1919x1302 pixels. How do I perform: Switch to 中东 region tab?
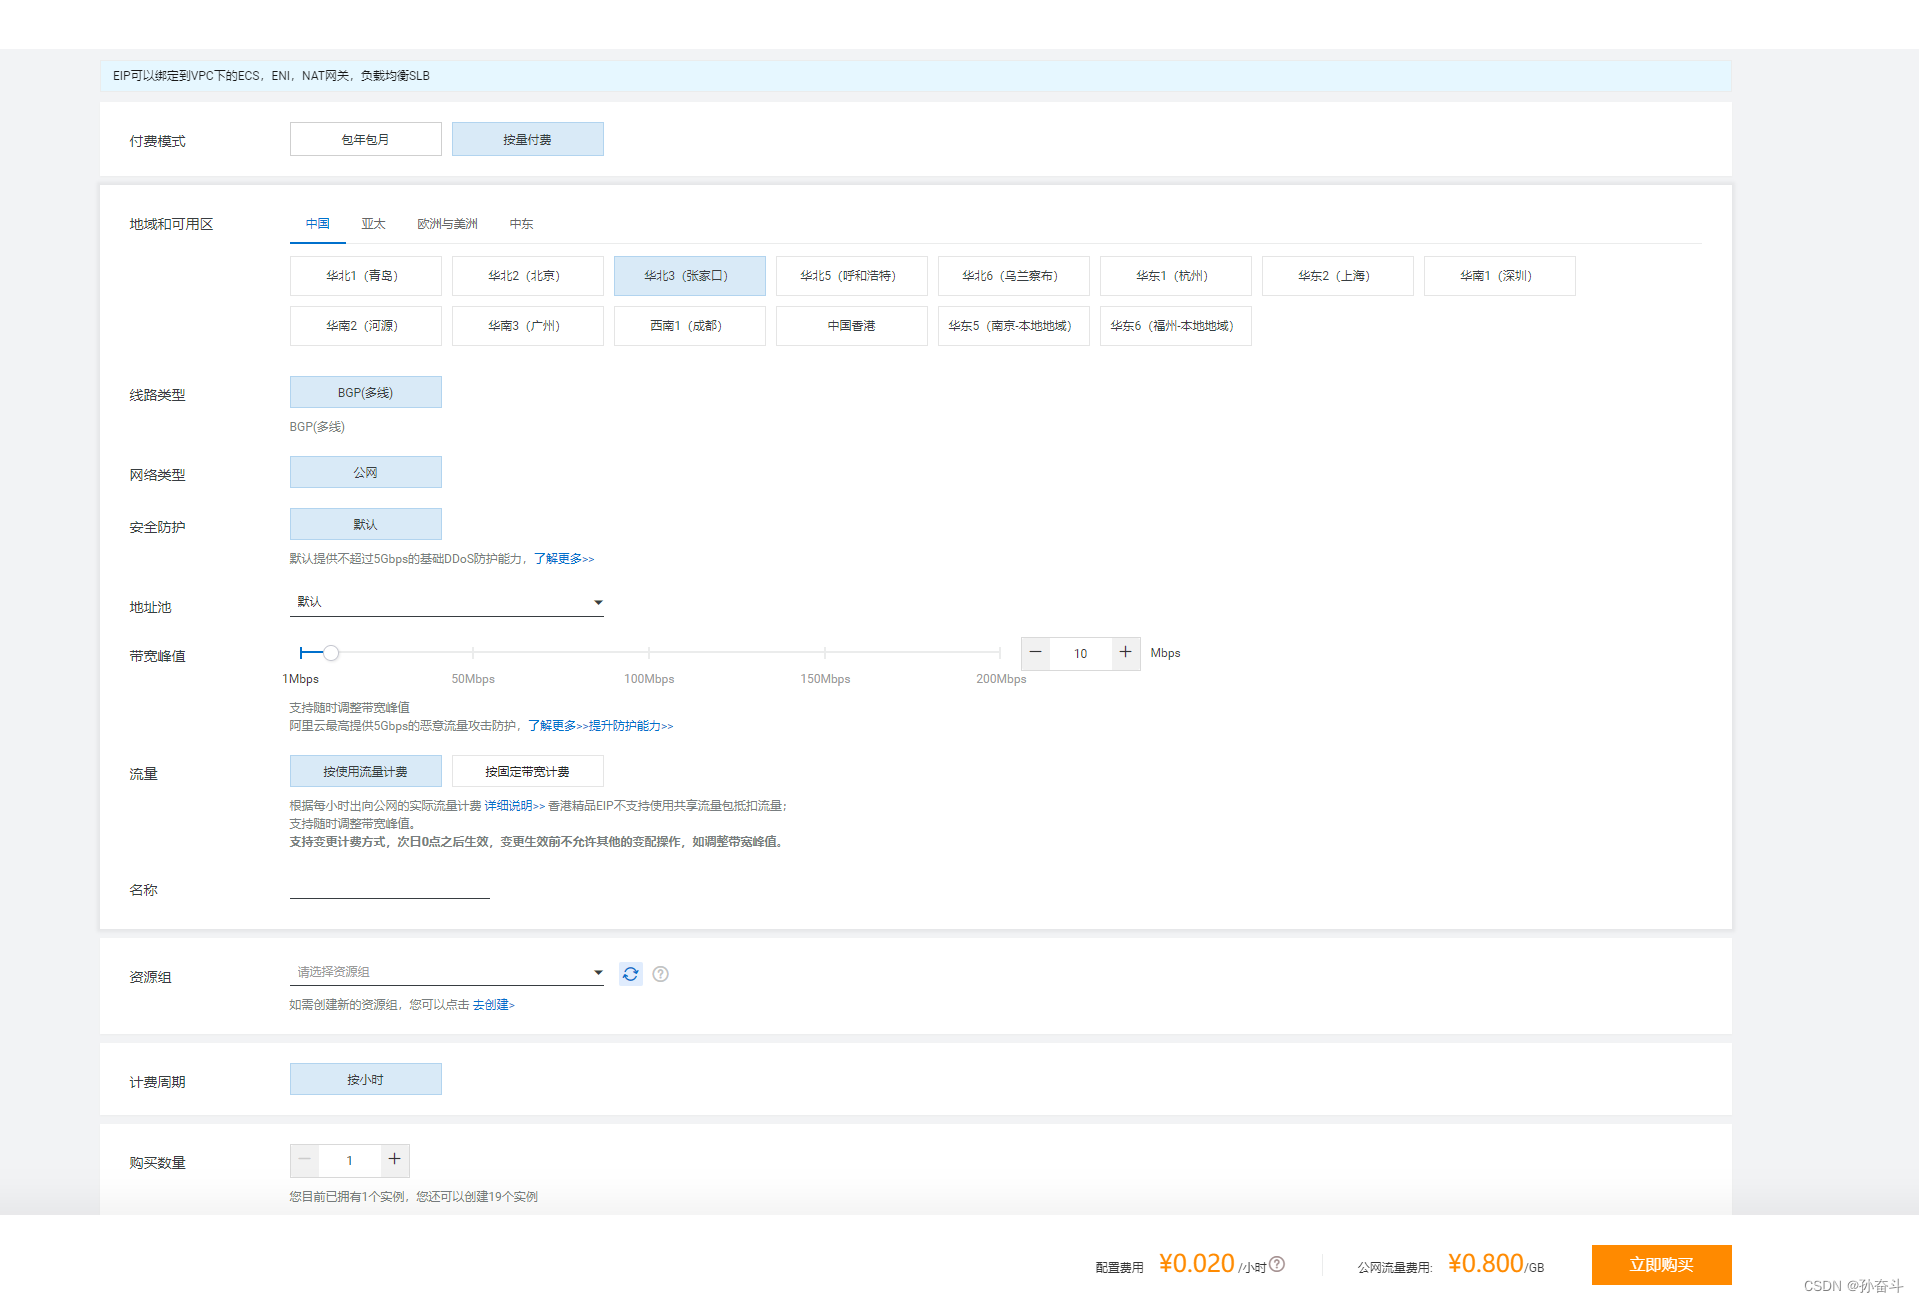[x=522, y=224]
